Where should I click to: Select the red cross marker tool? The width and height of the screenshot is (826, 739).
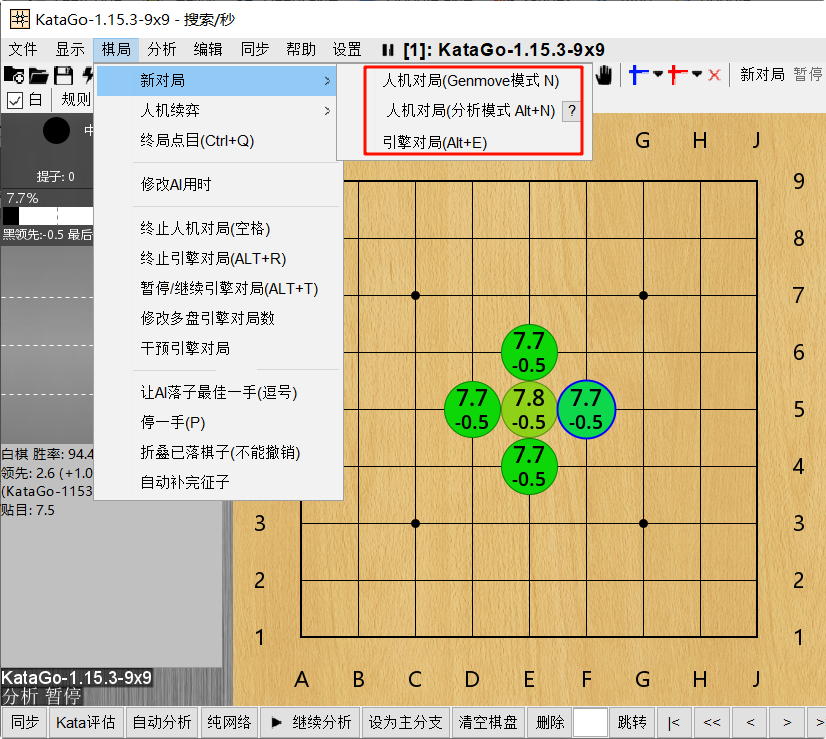[675, 74]
